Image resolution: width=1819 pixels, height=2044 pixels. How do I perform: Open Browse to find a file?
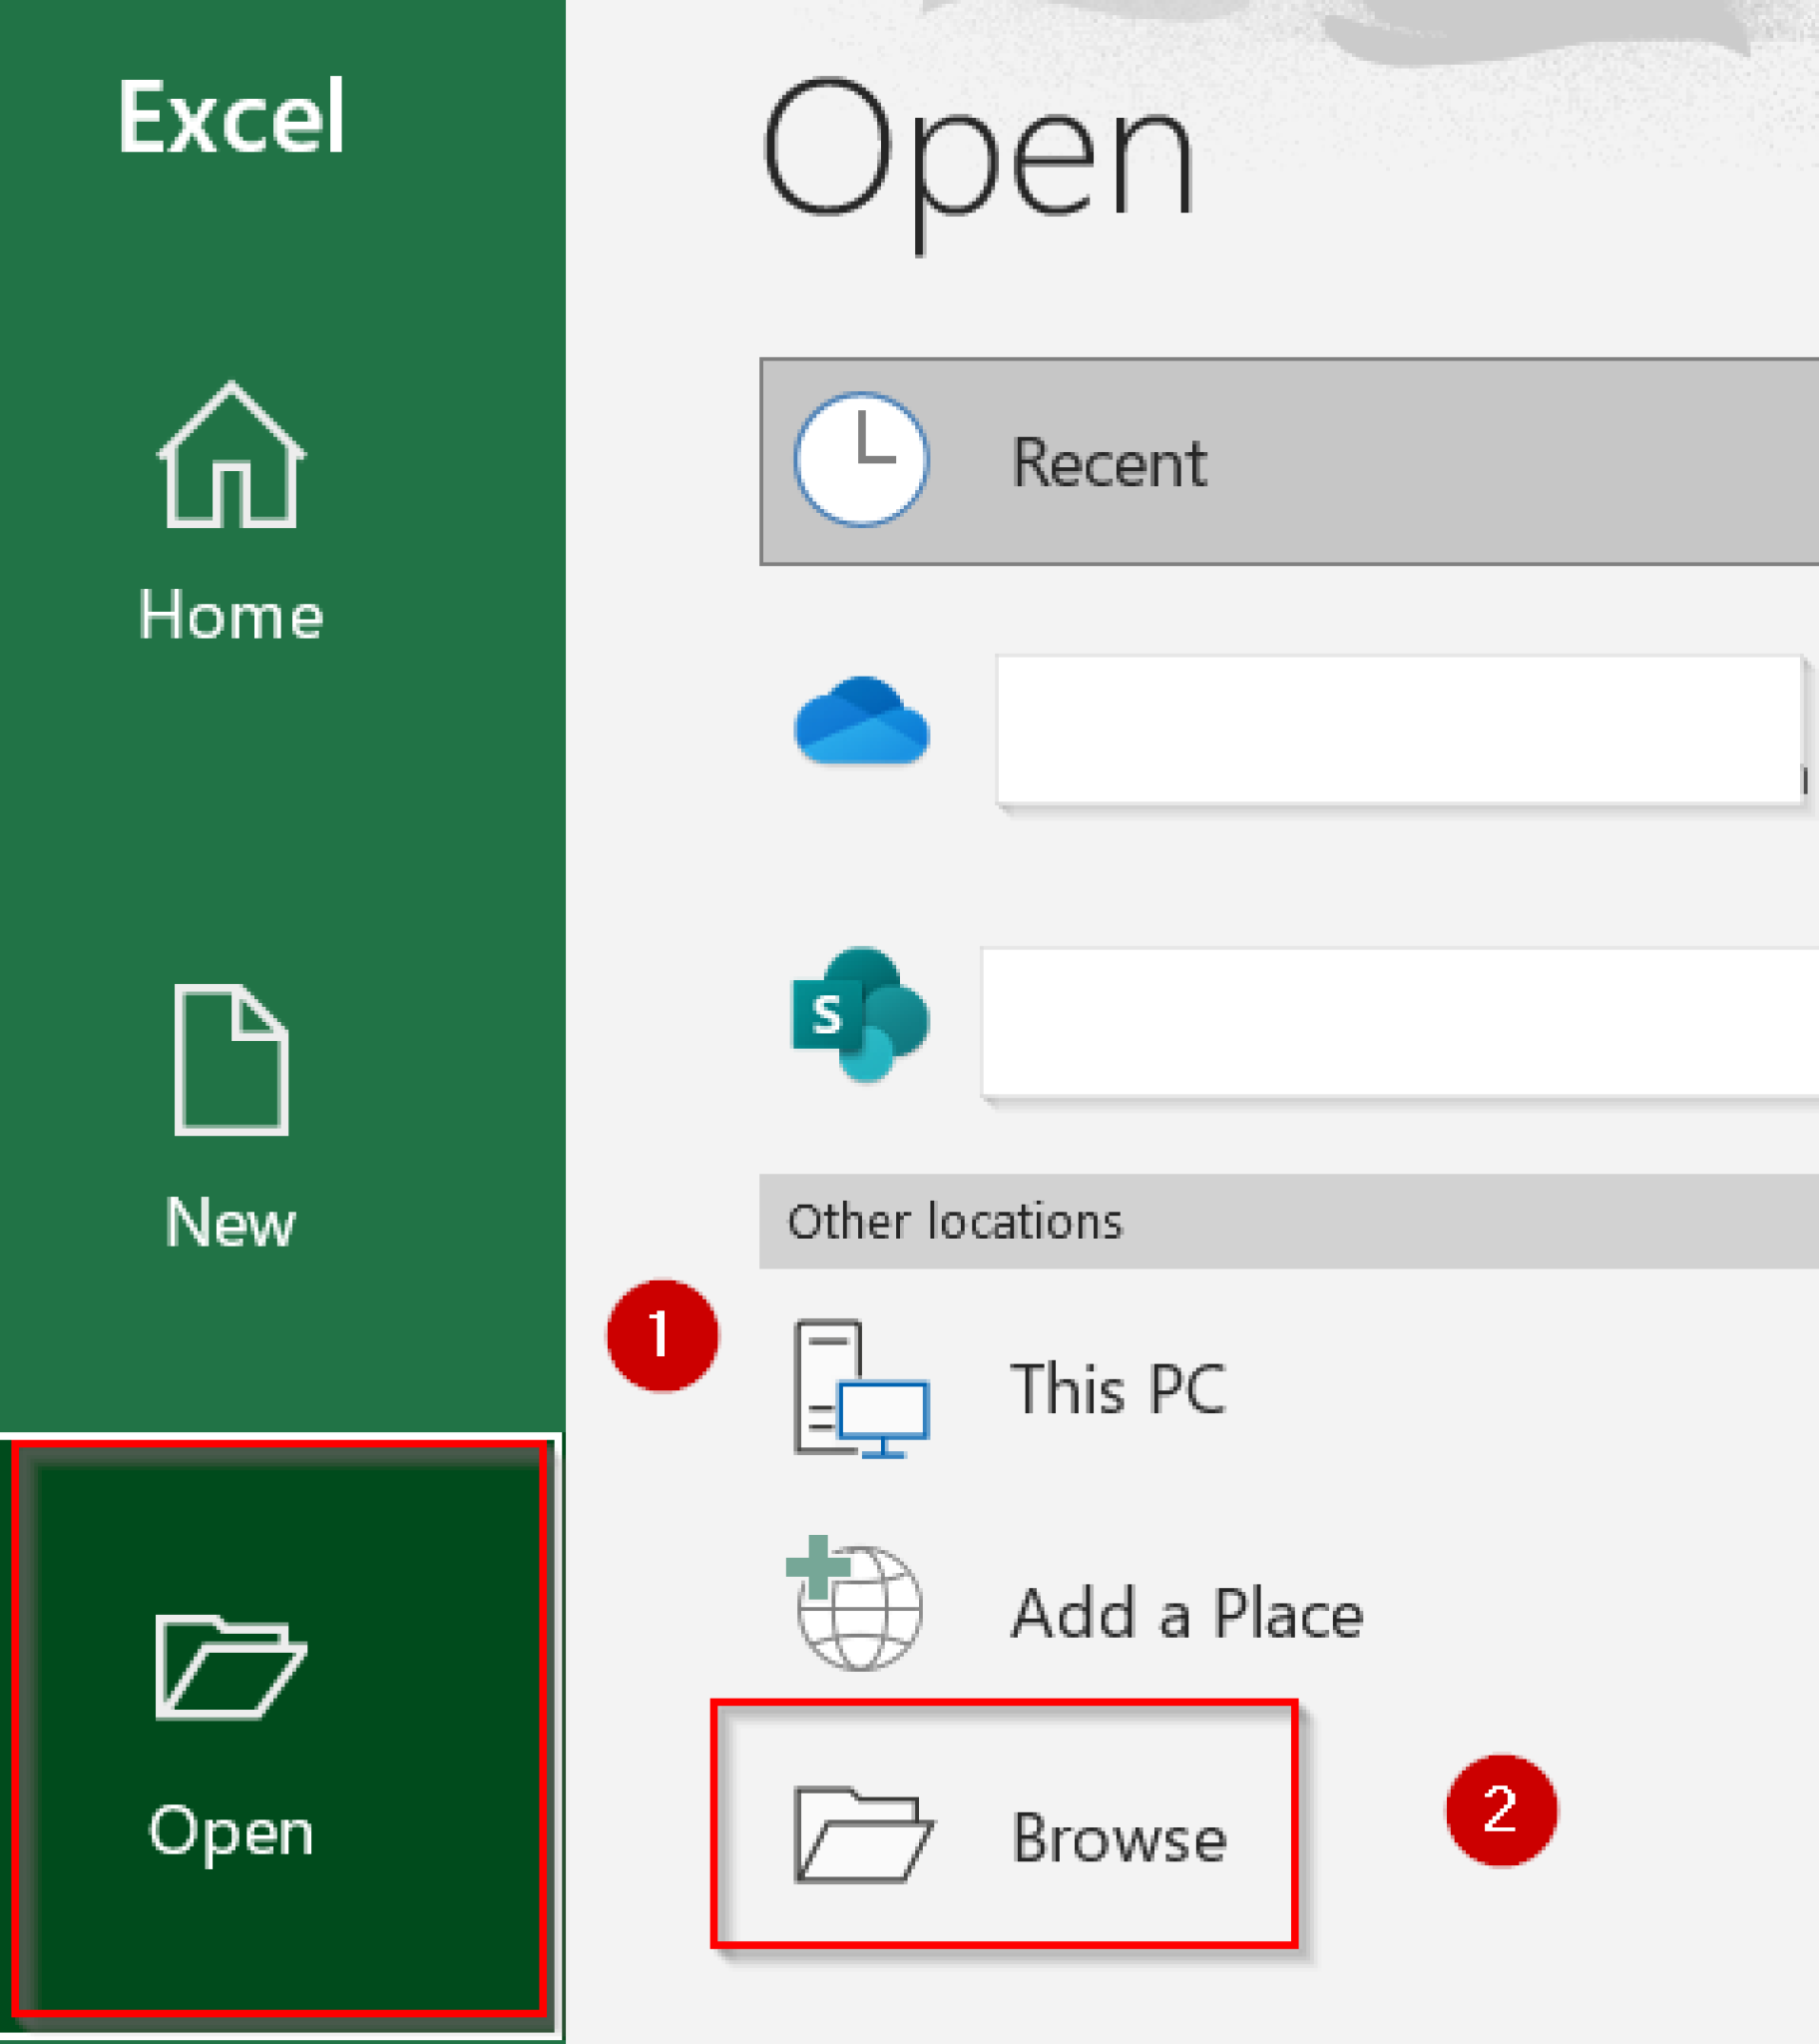1119,1838
